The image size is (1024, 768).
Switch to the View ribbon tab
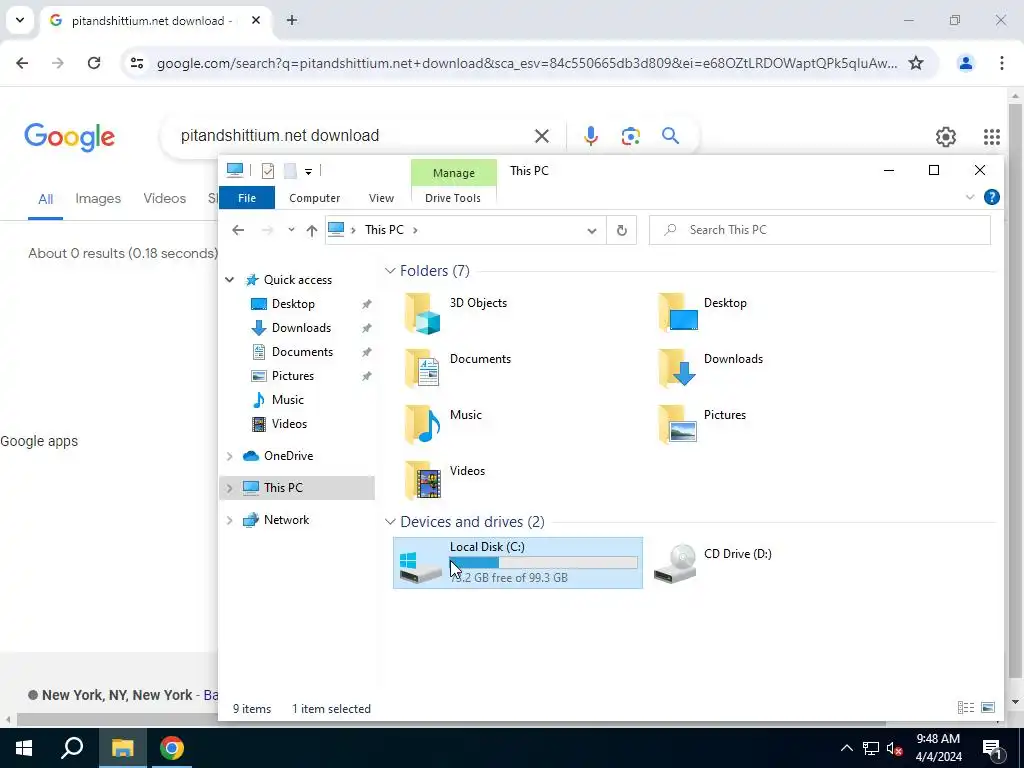(x=381, y=198)
